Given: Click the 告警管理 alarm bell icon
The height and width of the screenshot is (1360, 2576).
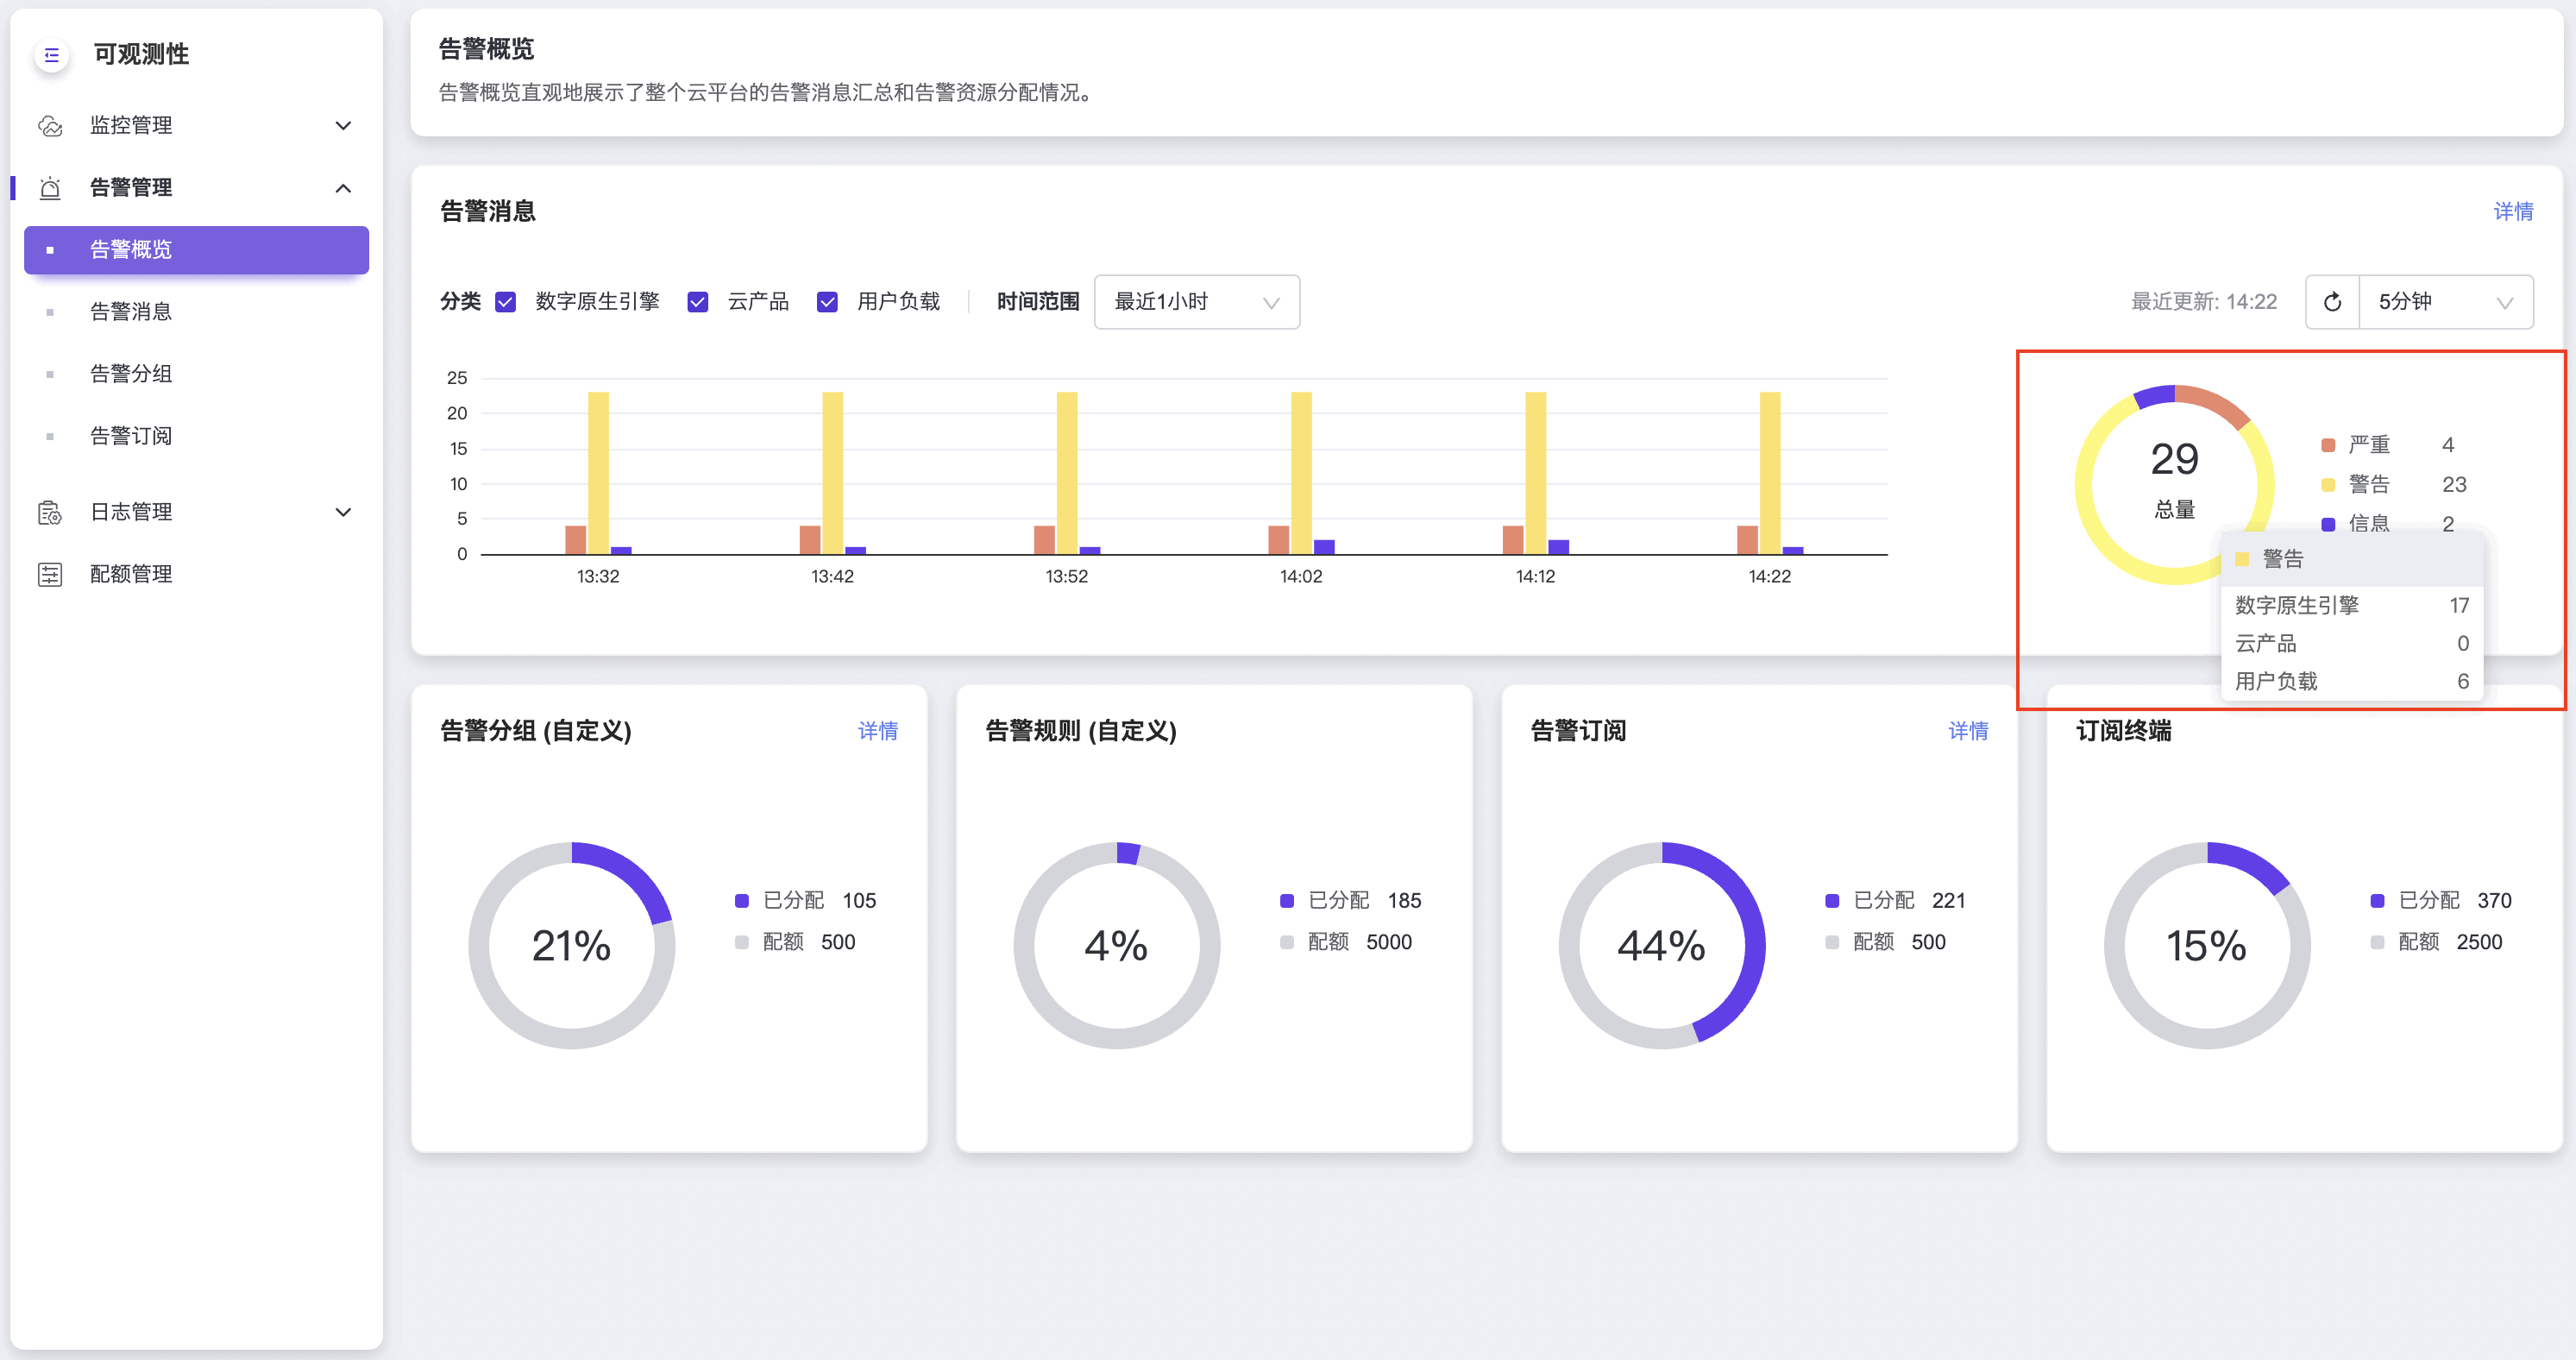Looking at the screenshot, I should click(50, 188).
